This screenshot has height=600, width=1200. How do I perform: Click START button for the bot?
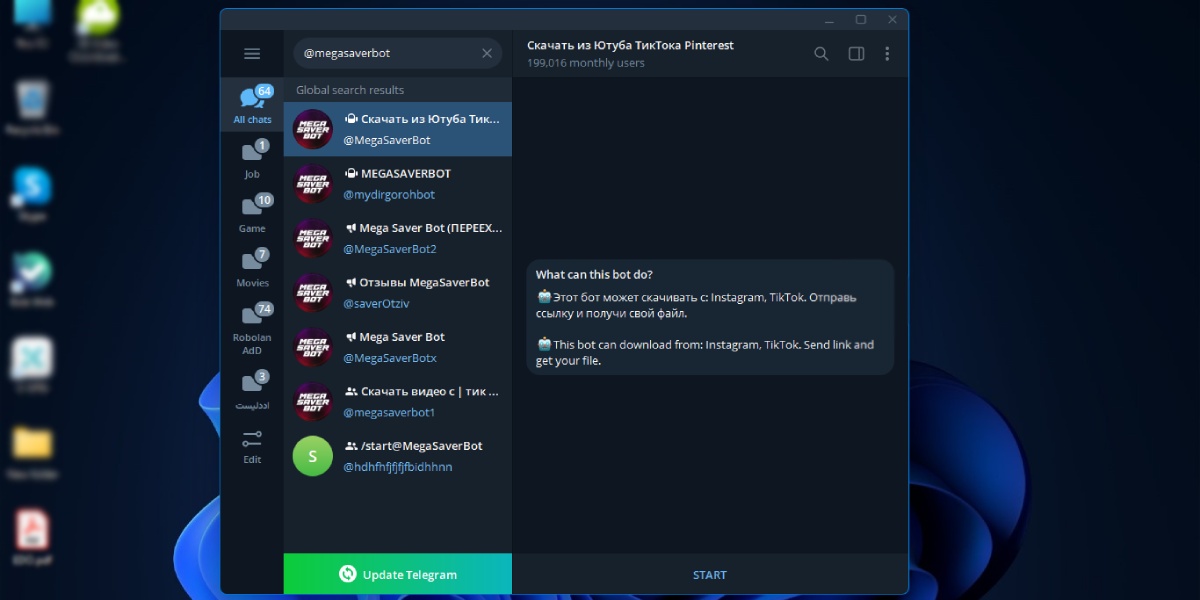tap(710, 575)
